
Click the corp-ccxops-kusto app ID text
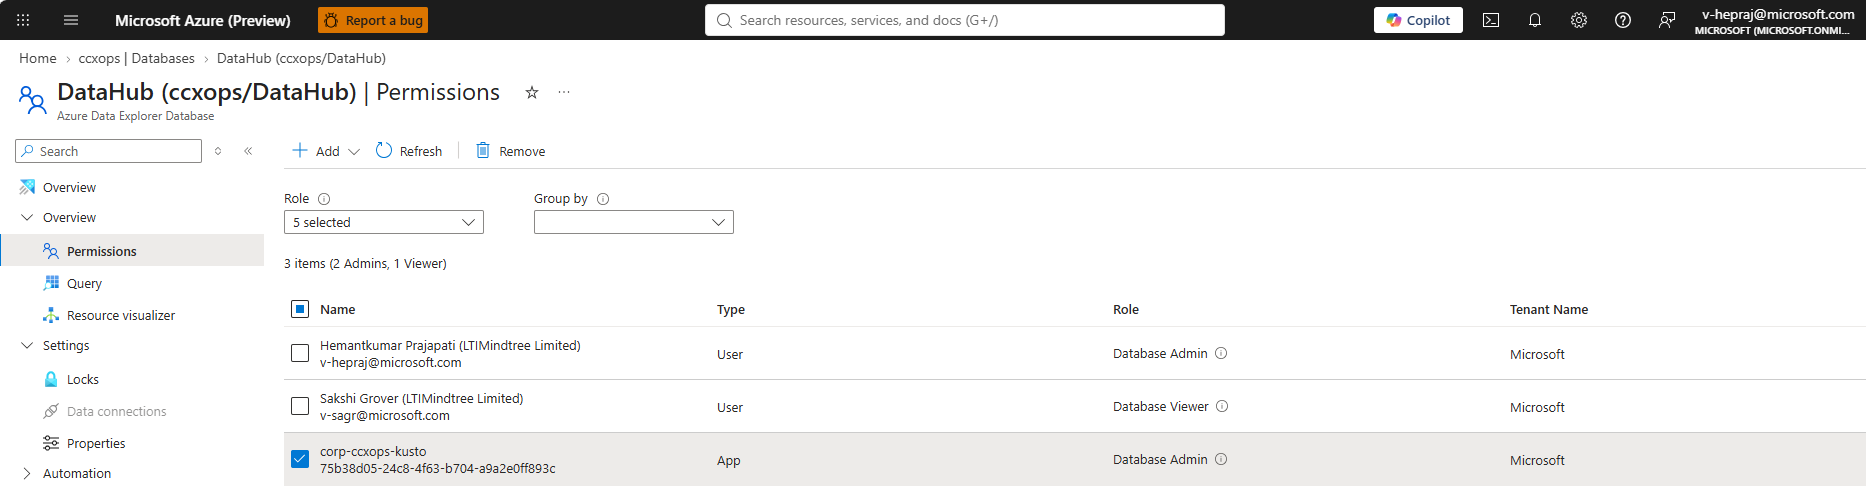(438, 469)
